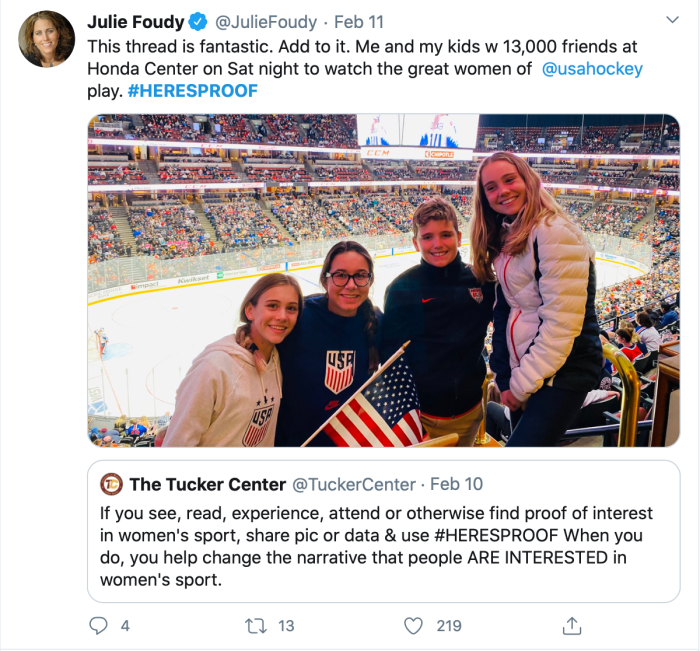Click The Tucker Center logo avatar
This screenshot has width=700, height=651.
pos(112,484)
